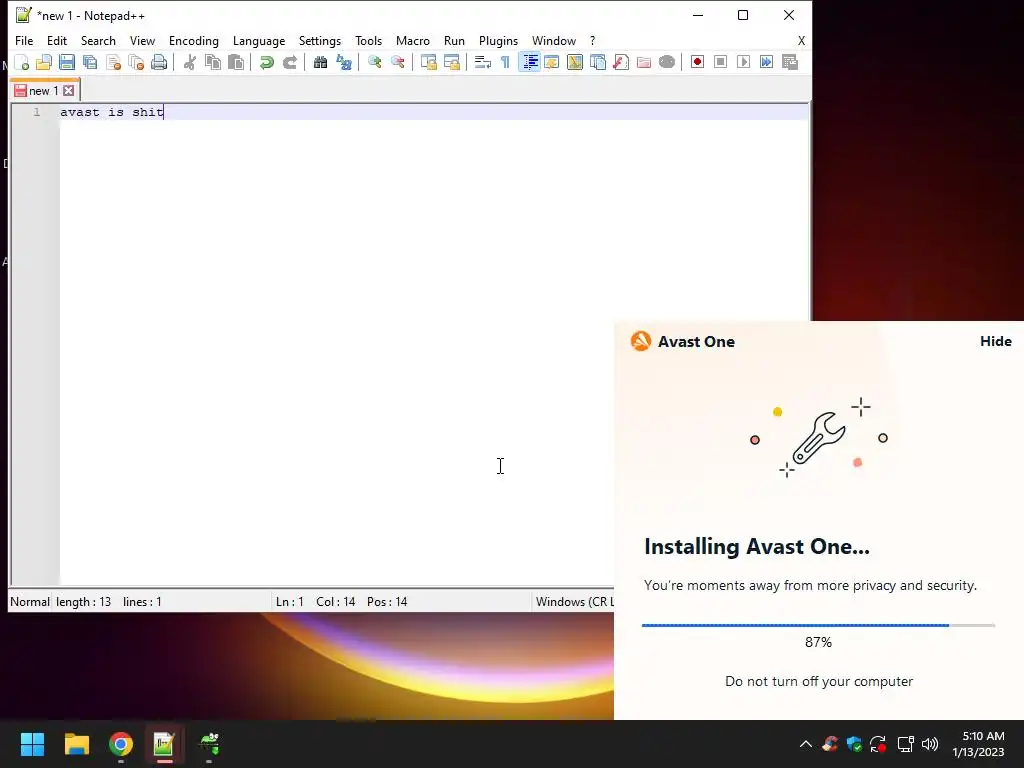Click line number 1 in the margin
The width and height of the screenshot is (1024, 768).
tap(37, 112)
